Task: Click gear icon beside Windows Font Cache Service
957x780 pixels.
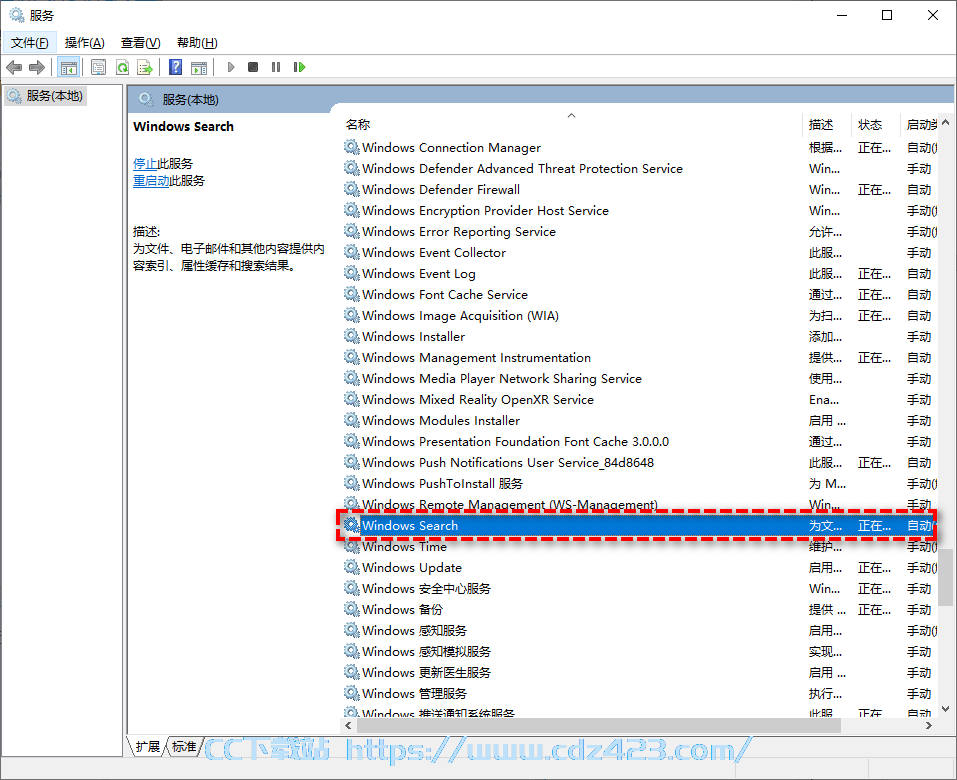Action: click(x=352, y=294)
